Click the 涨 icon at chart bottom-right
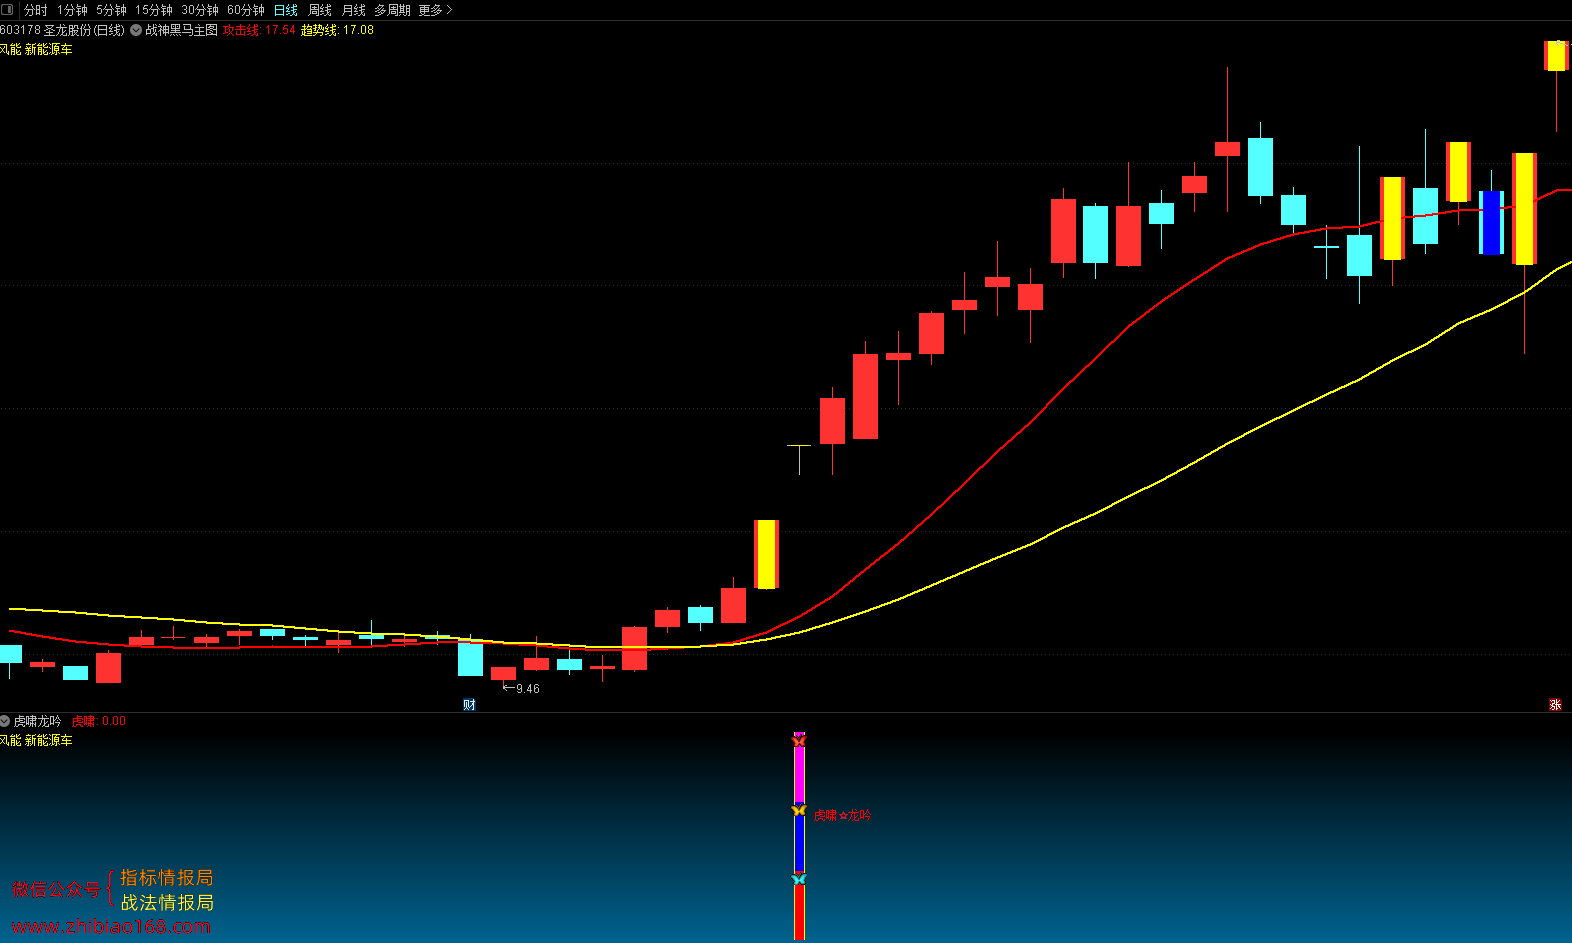The width and height of the screenshot is (1572, 943). coord(1555,705)
